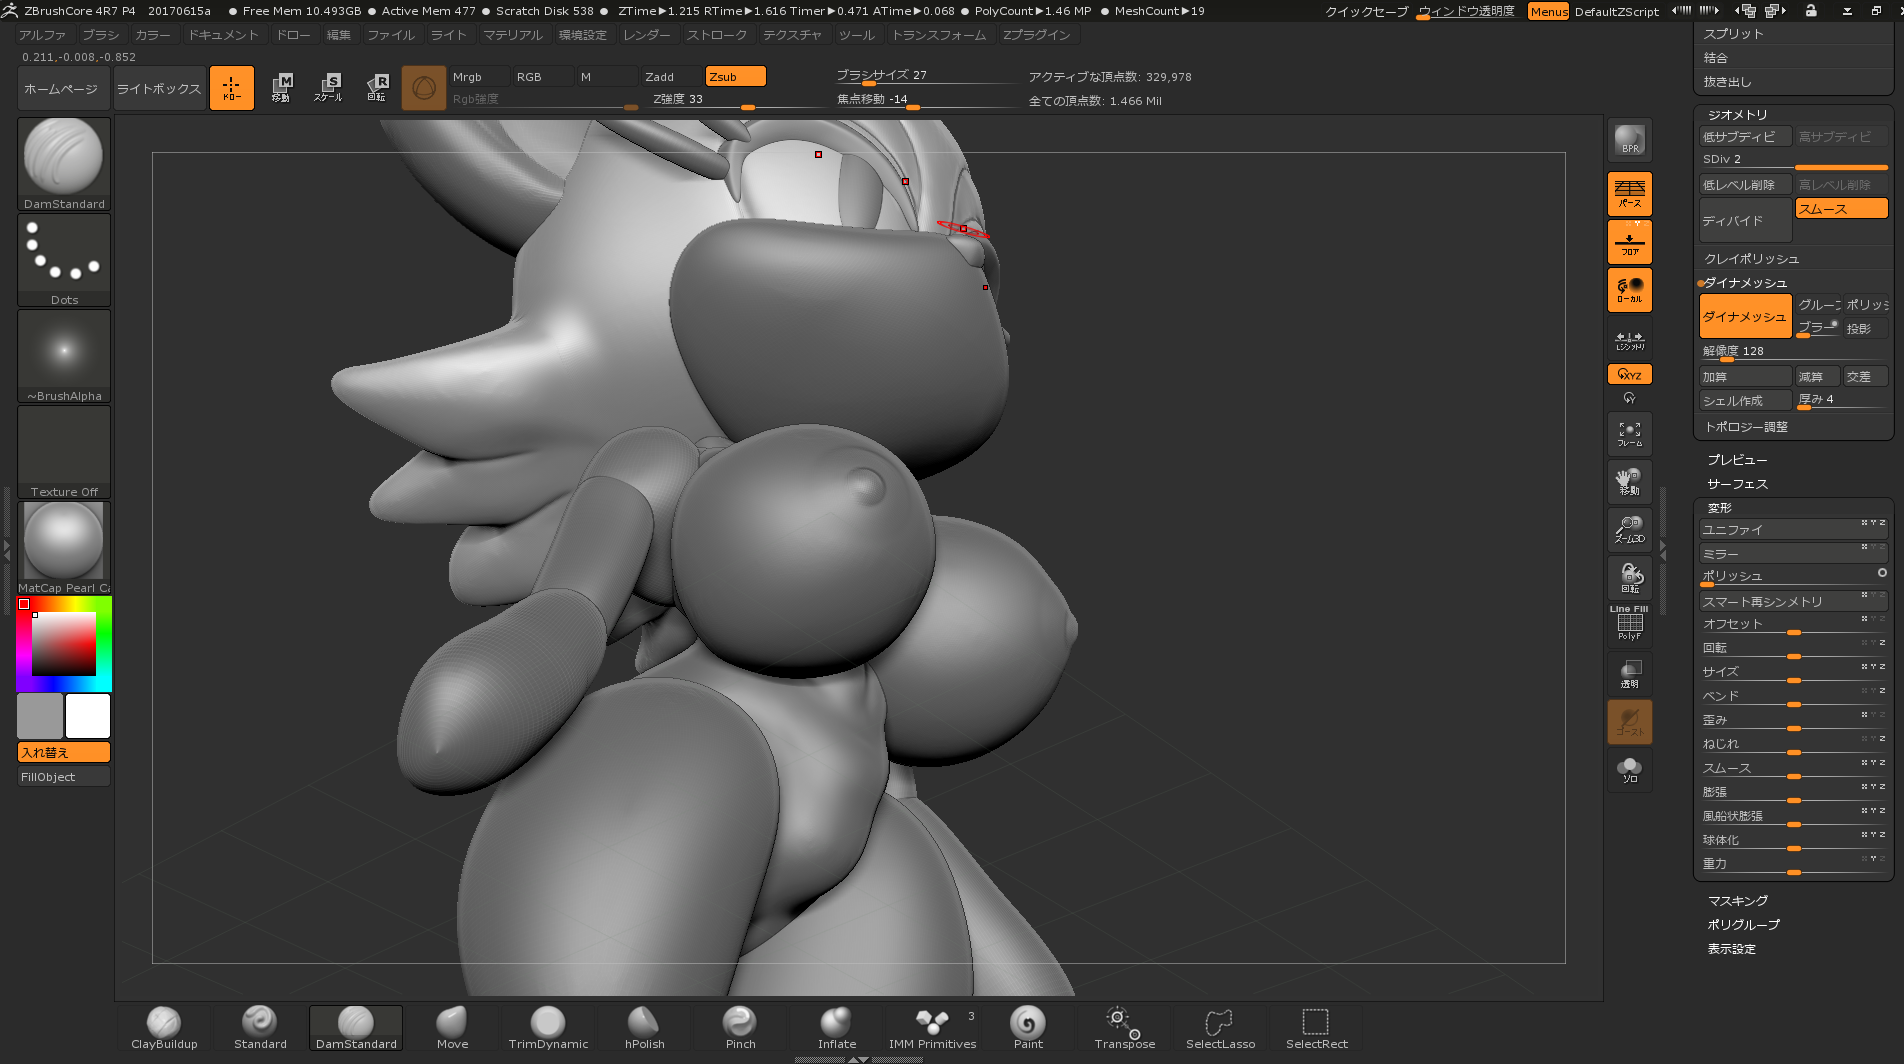Click the ライトボックス button

159,89
